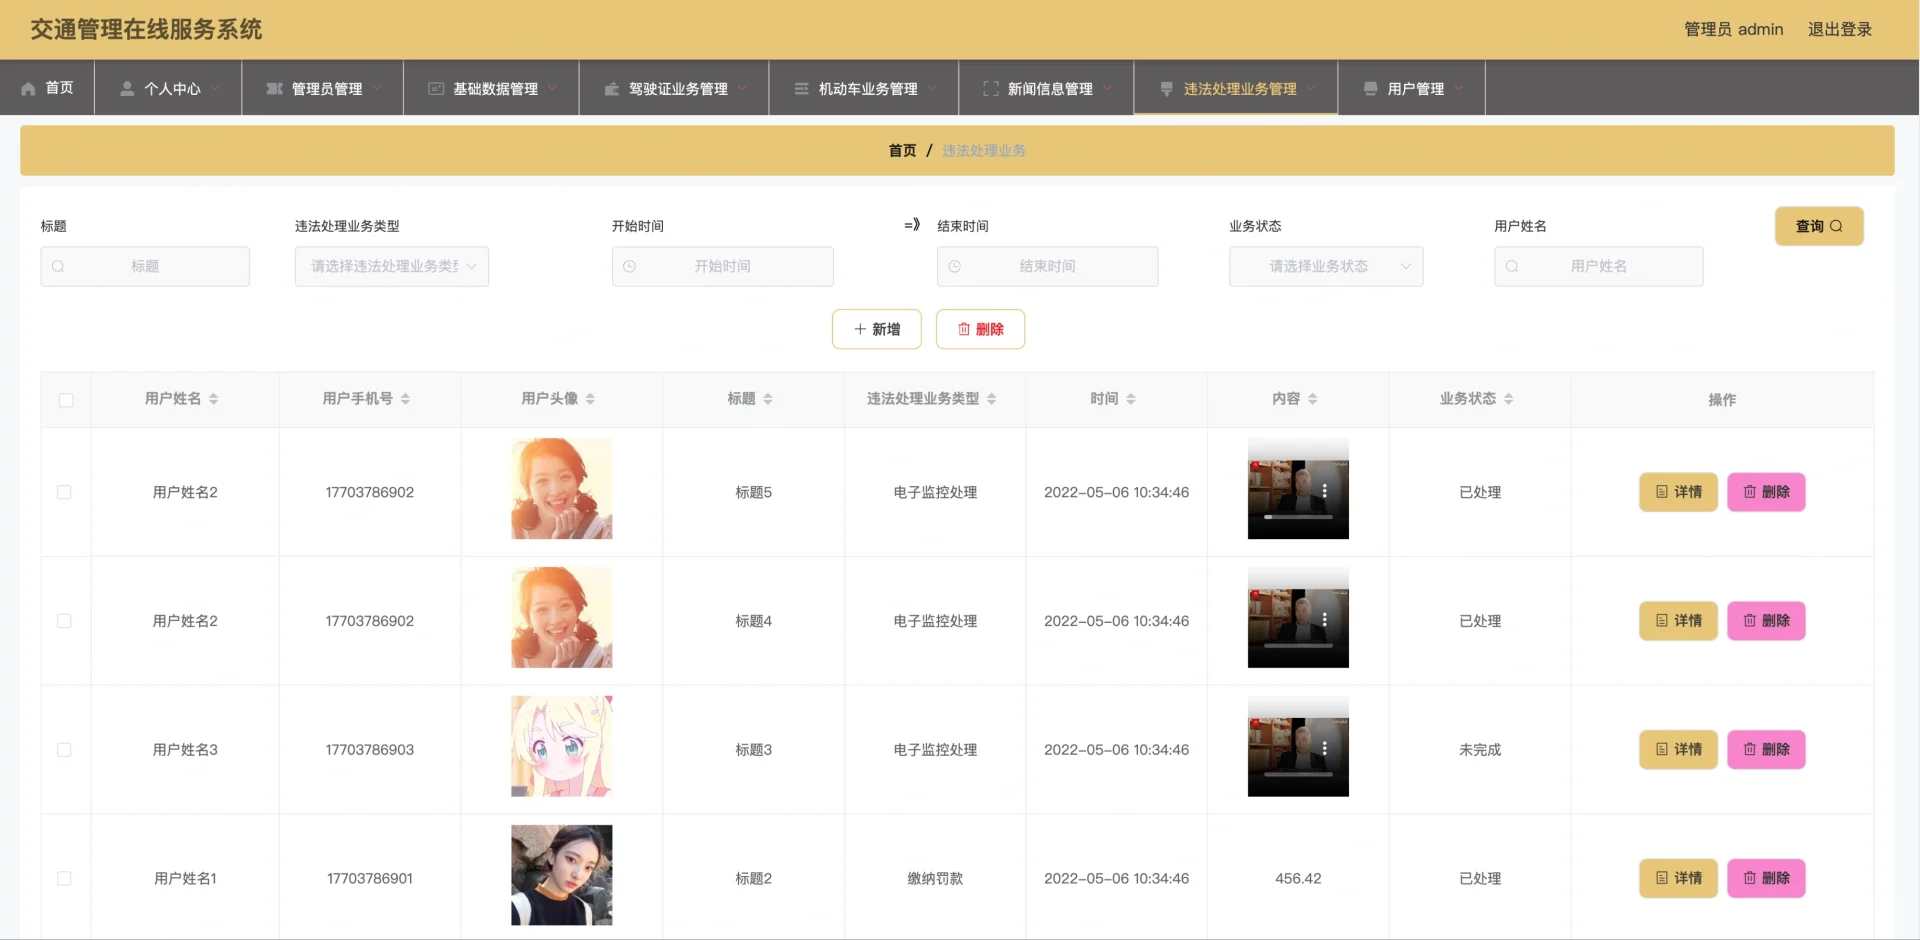
Task: Open the video thumbnail in 标题4 row
Action: pyautogui.click(x=1297, y=618)
